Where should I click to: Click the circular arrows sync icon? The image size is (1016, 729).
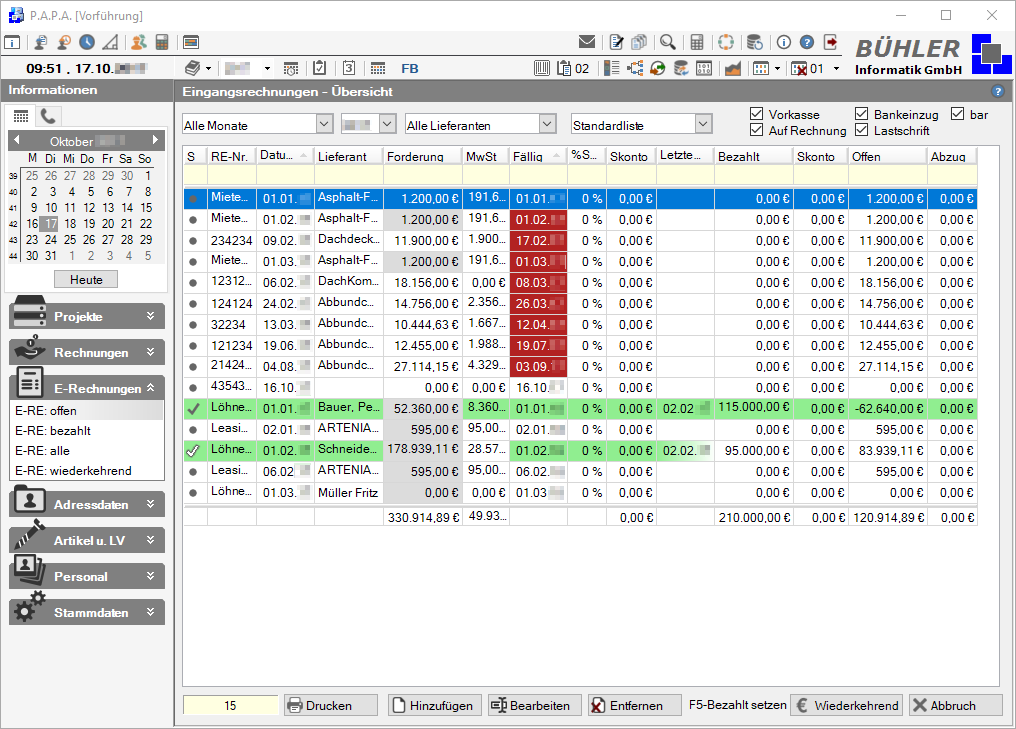658,68
